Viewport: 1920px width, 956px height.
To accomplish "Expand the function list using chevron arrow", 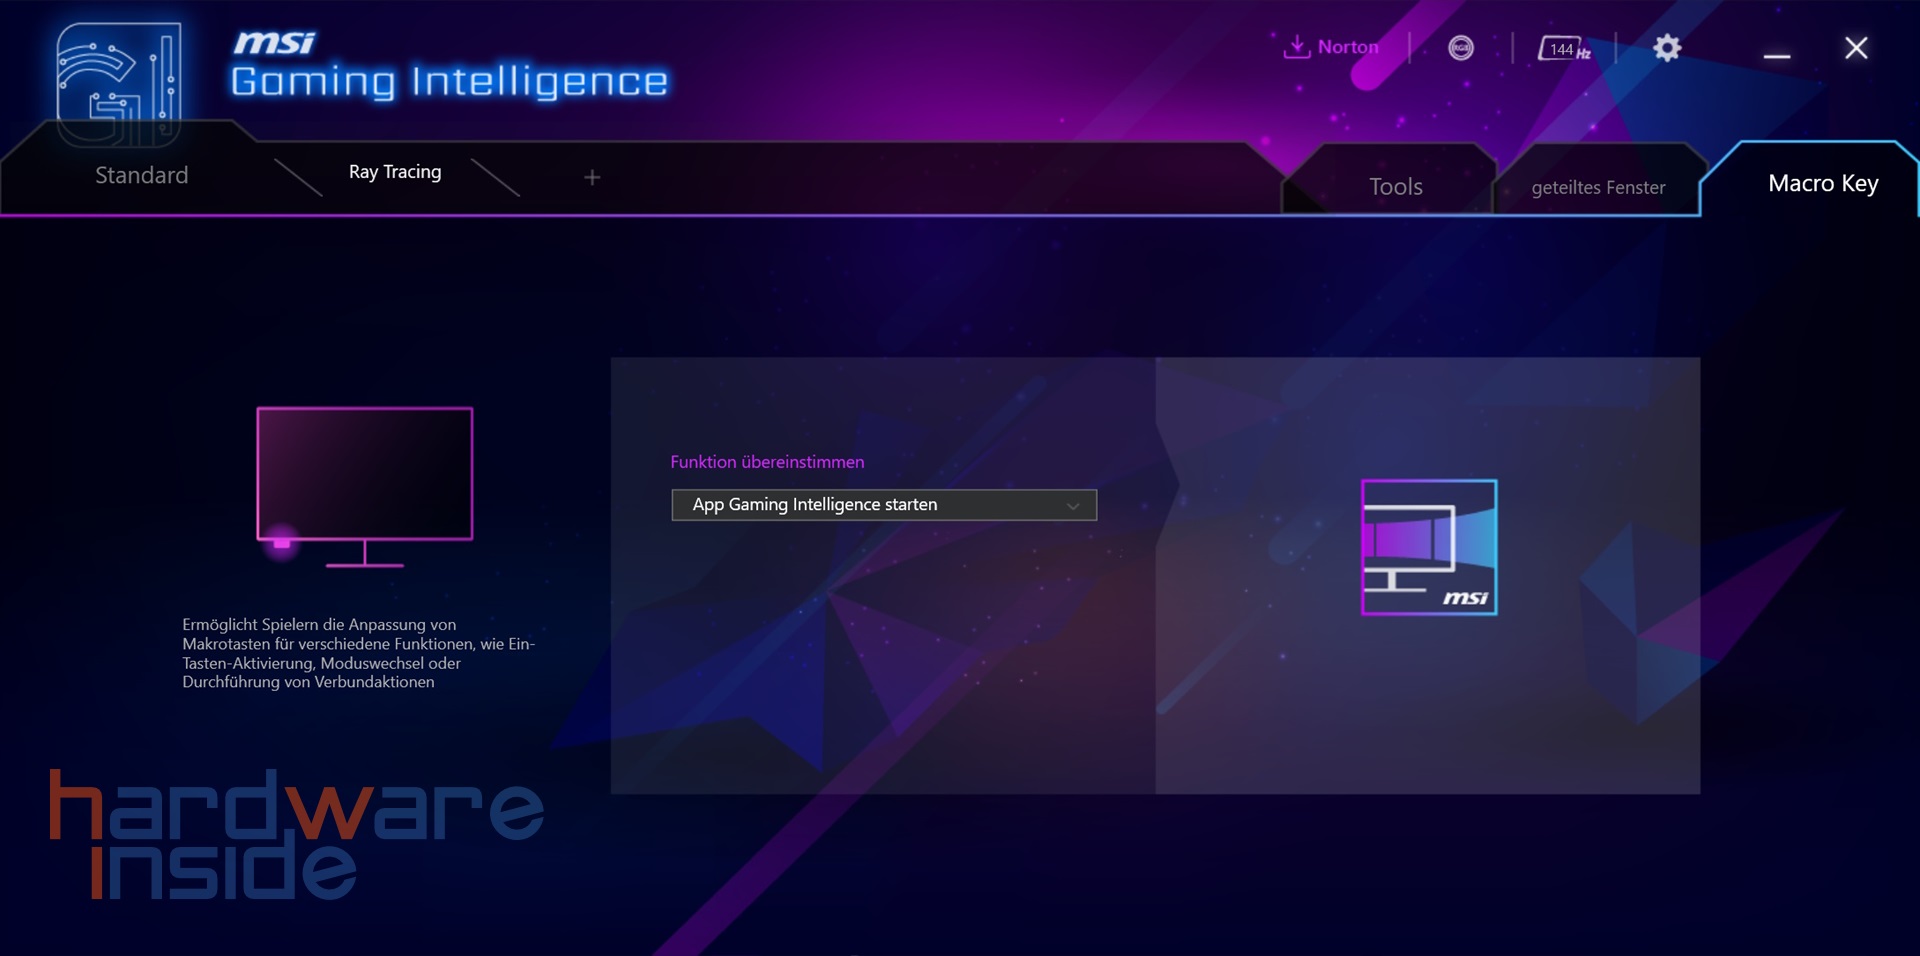I will coord(1073,506).
